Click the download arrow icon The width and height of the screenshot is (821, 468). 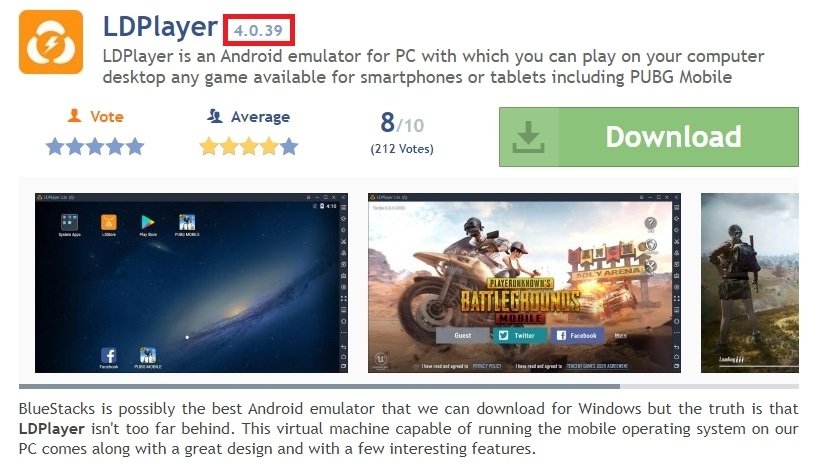tap(528, 137)
